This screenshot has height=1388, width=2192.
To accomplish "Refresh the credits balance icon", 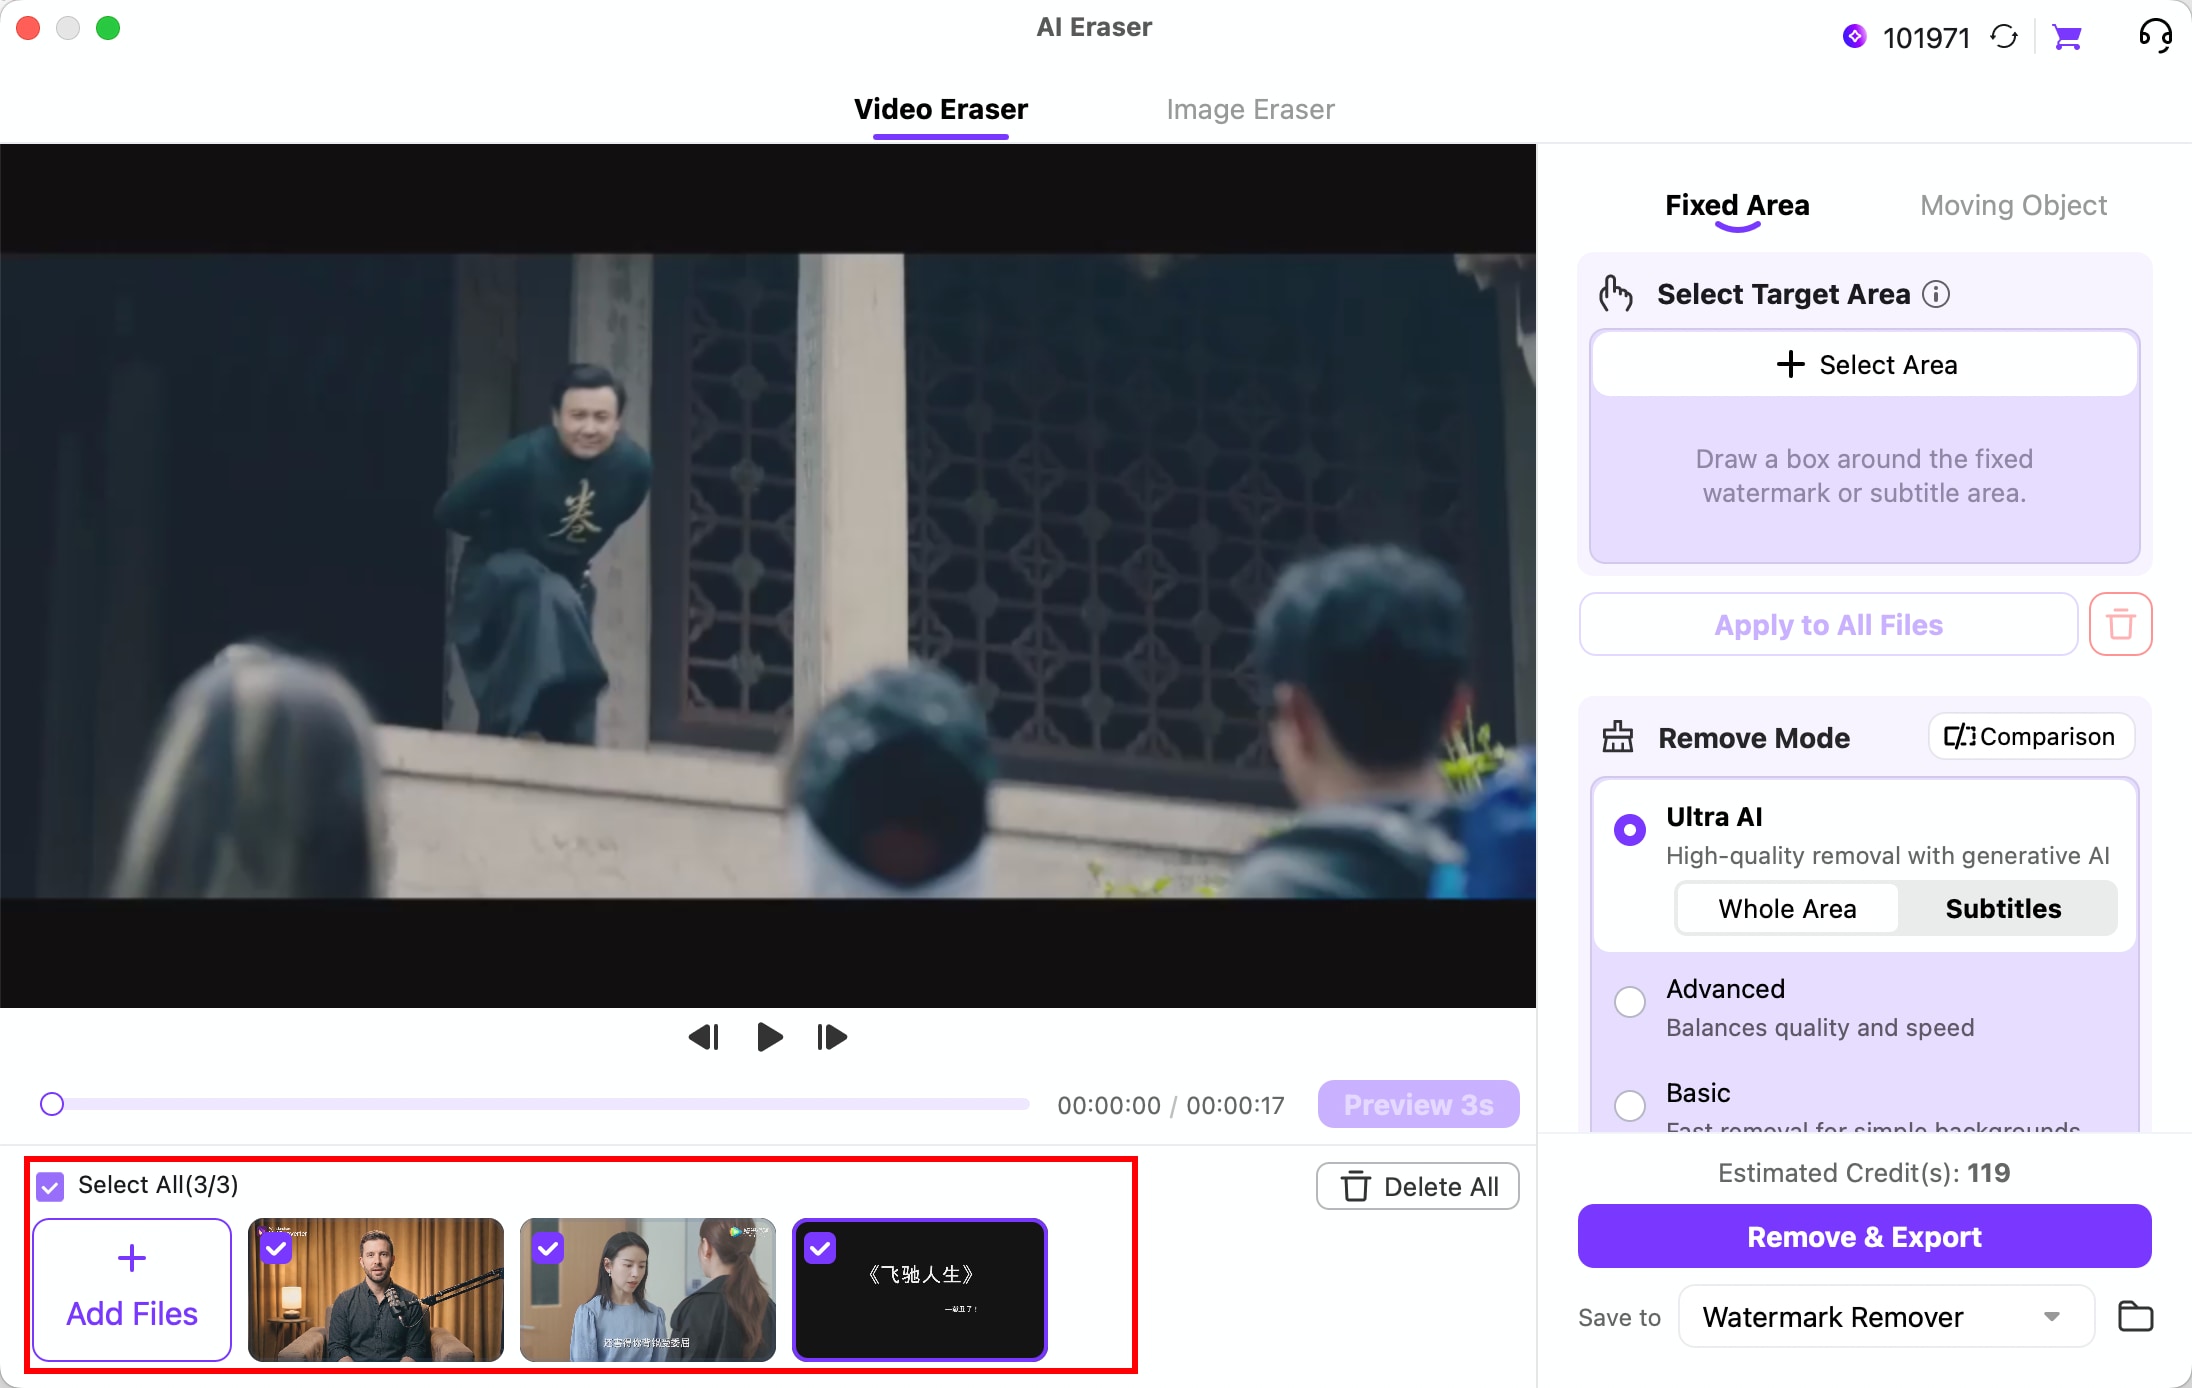I will pos(2004,37).
